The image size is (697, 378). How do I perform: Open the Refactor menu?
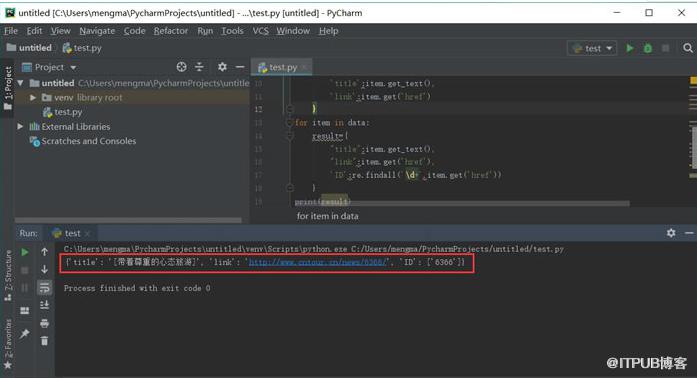(171, 31)
